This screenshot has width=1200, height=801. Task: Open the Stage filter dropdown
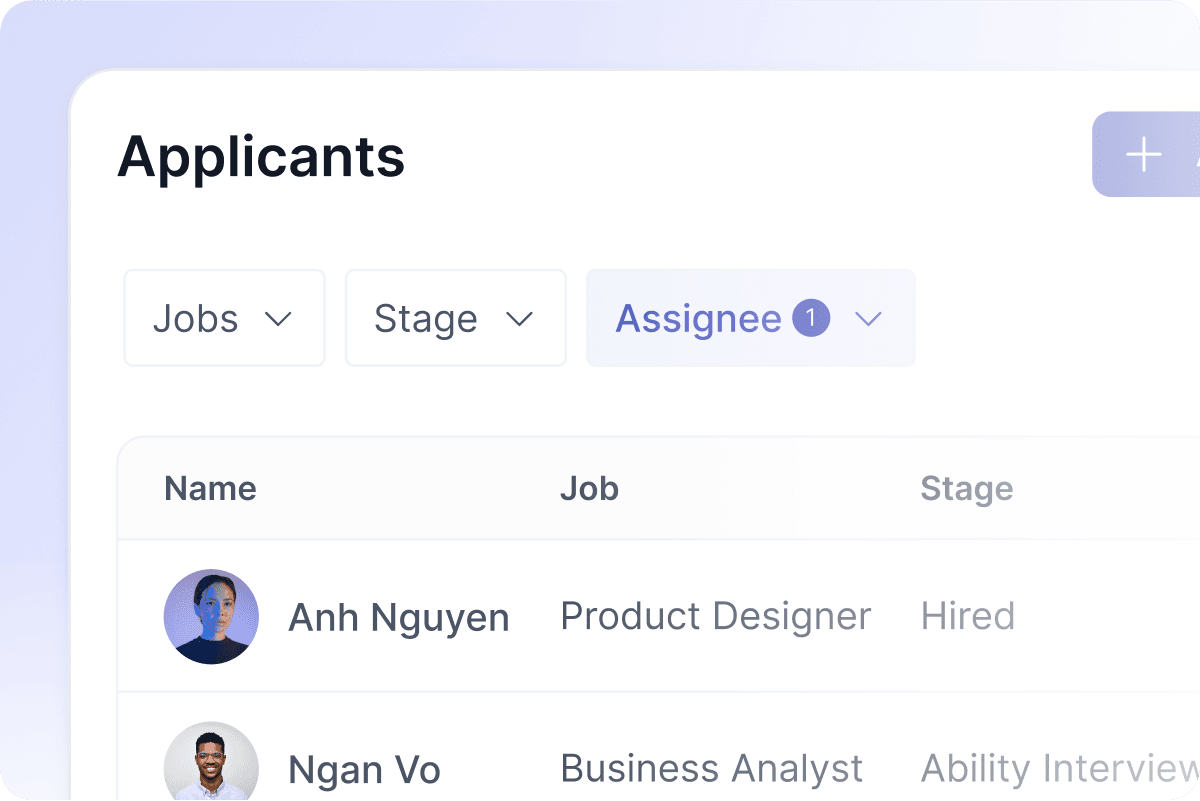pyautogui.click(x=455, y=318)
